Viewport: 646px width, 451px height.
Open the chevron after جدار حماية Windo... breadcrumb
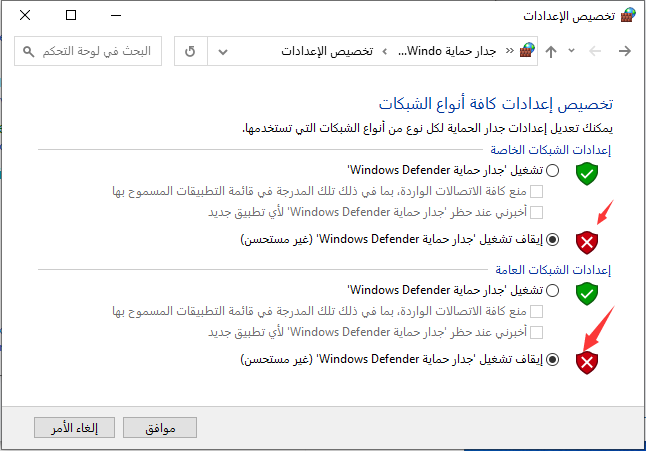click(385, 51)
